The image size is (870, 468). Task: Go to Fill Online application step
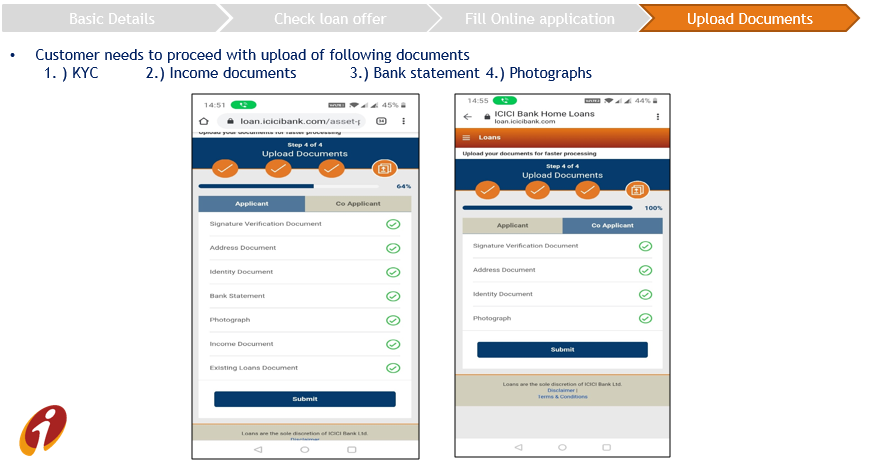539,18
